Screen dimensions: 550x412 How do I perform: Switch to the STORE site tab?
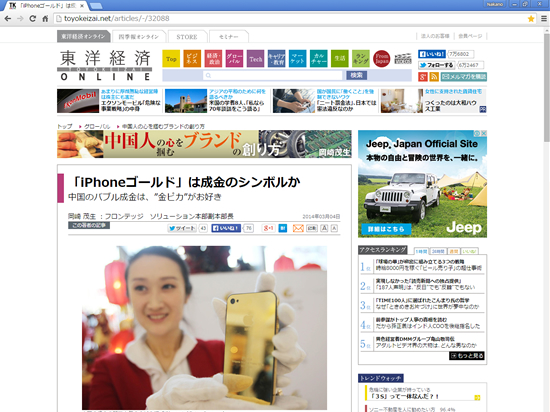[x=187, y=36]
